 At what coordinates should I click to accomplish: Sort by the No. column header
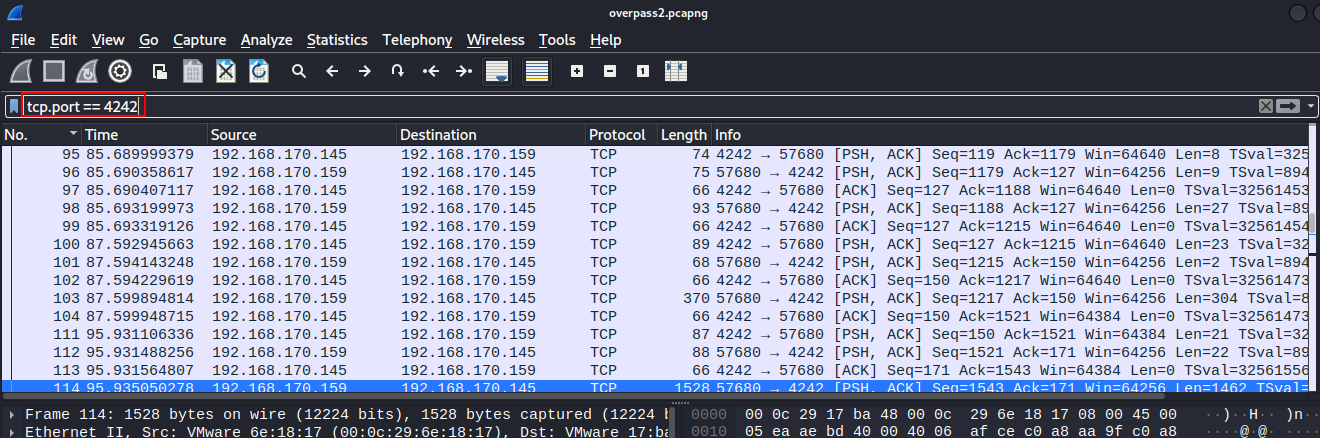click(x=41, y=134)
